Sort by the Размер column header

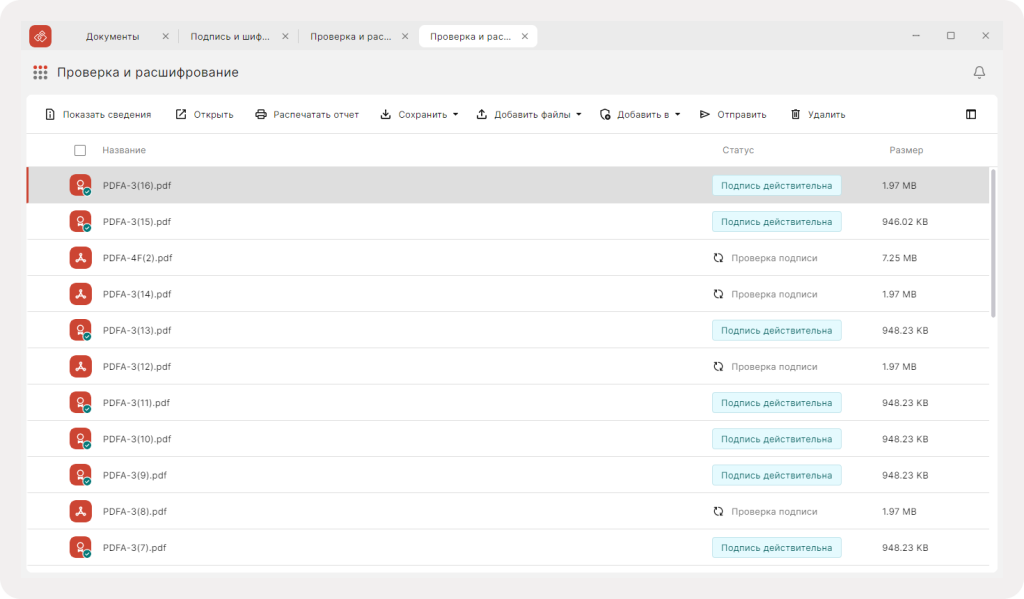tap(906, 150)
